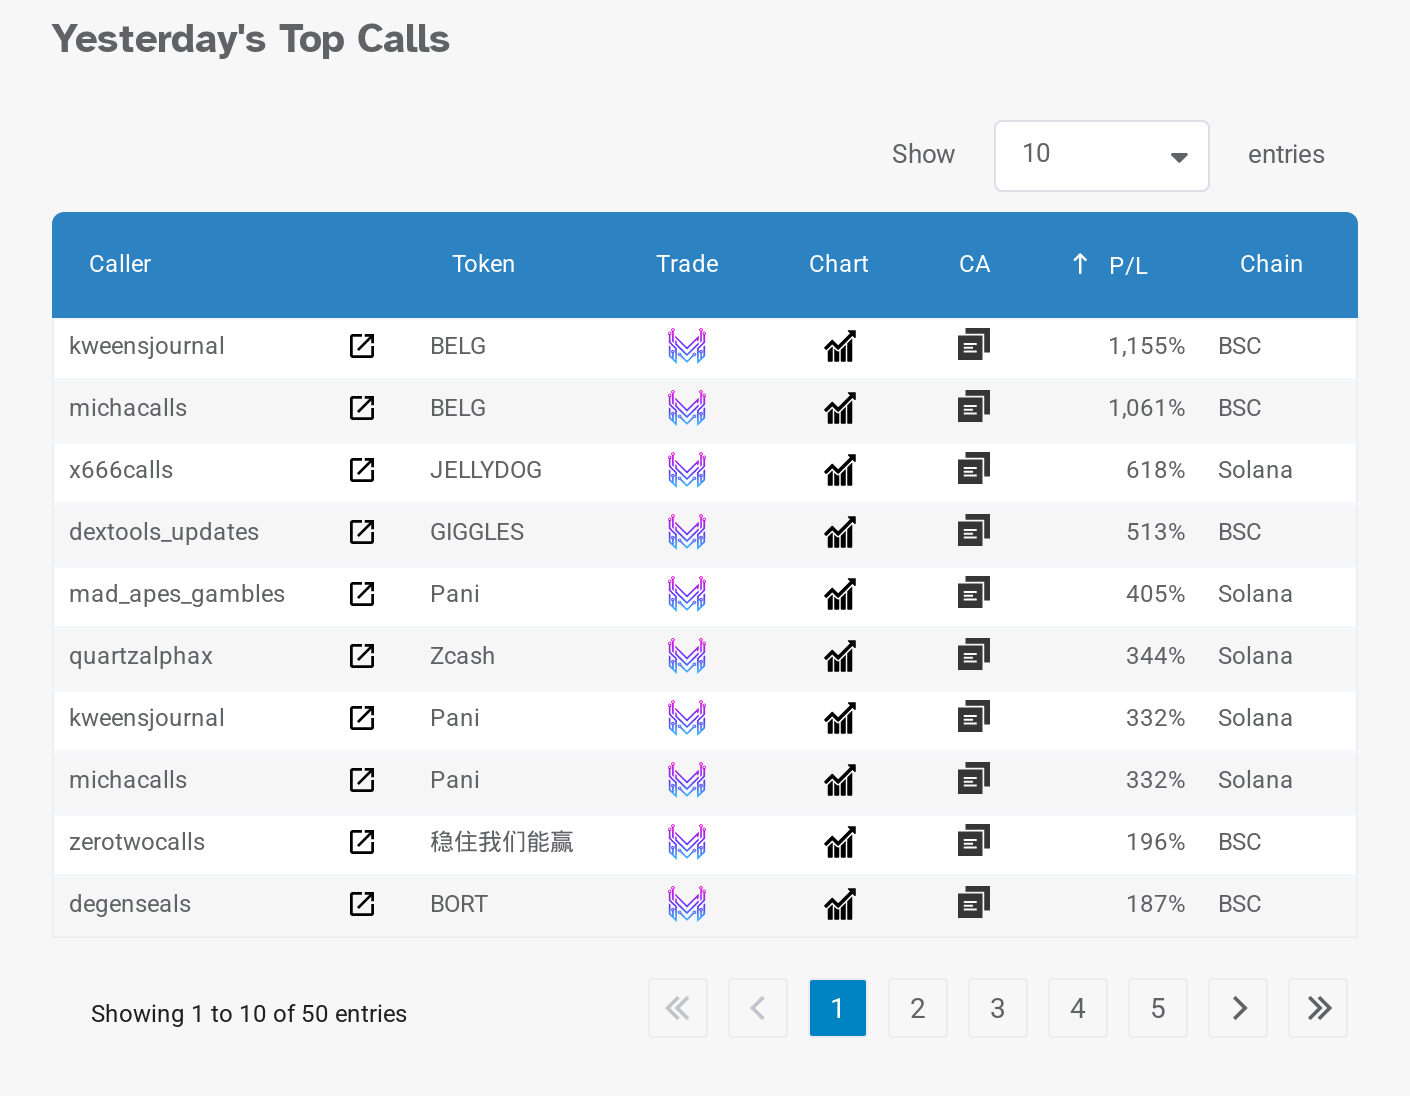The image size is (1410, 1096).
Task: Open chart icon for GIGGLES row
Action: pyautogui.click(x=840, y=532)
